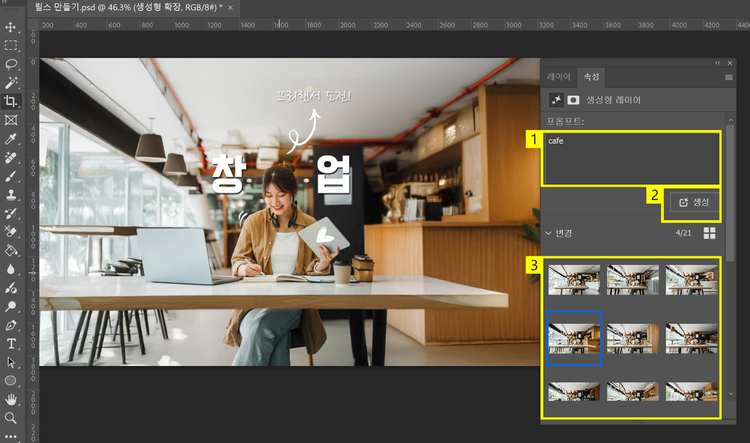
Task: Select the Zoom tool
Action: point(11,417)
